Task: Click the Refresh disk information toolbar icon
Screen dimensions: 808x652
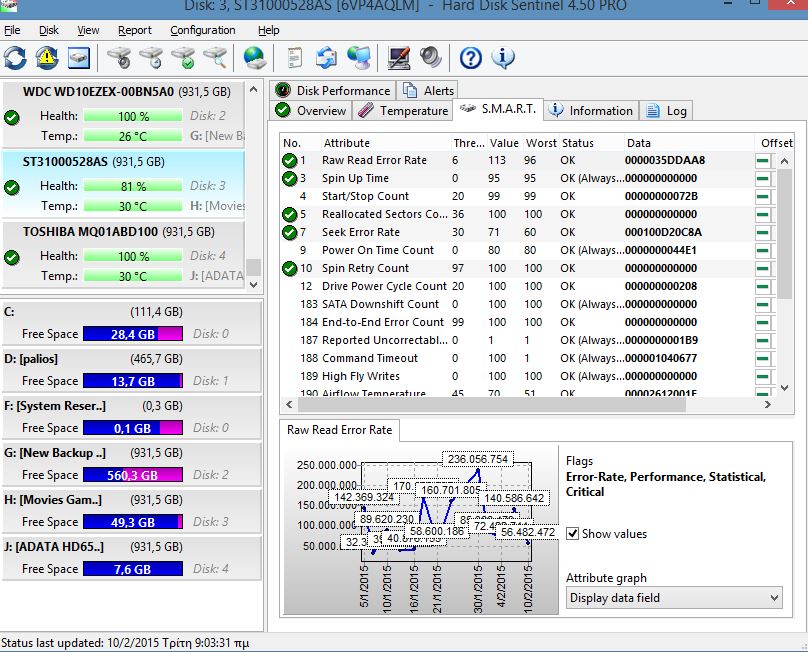Action: tap(15, 57)
